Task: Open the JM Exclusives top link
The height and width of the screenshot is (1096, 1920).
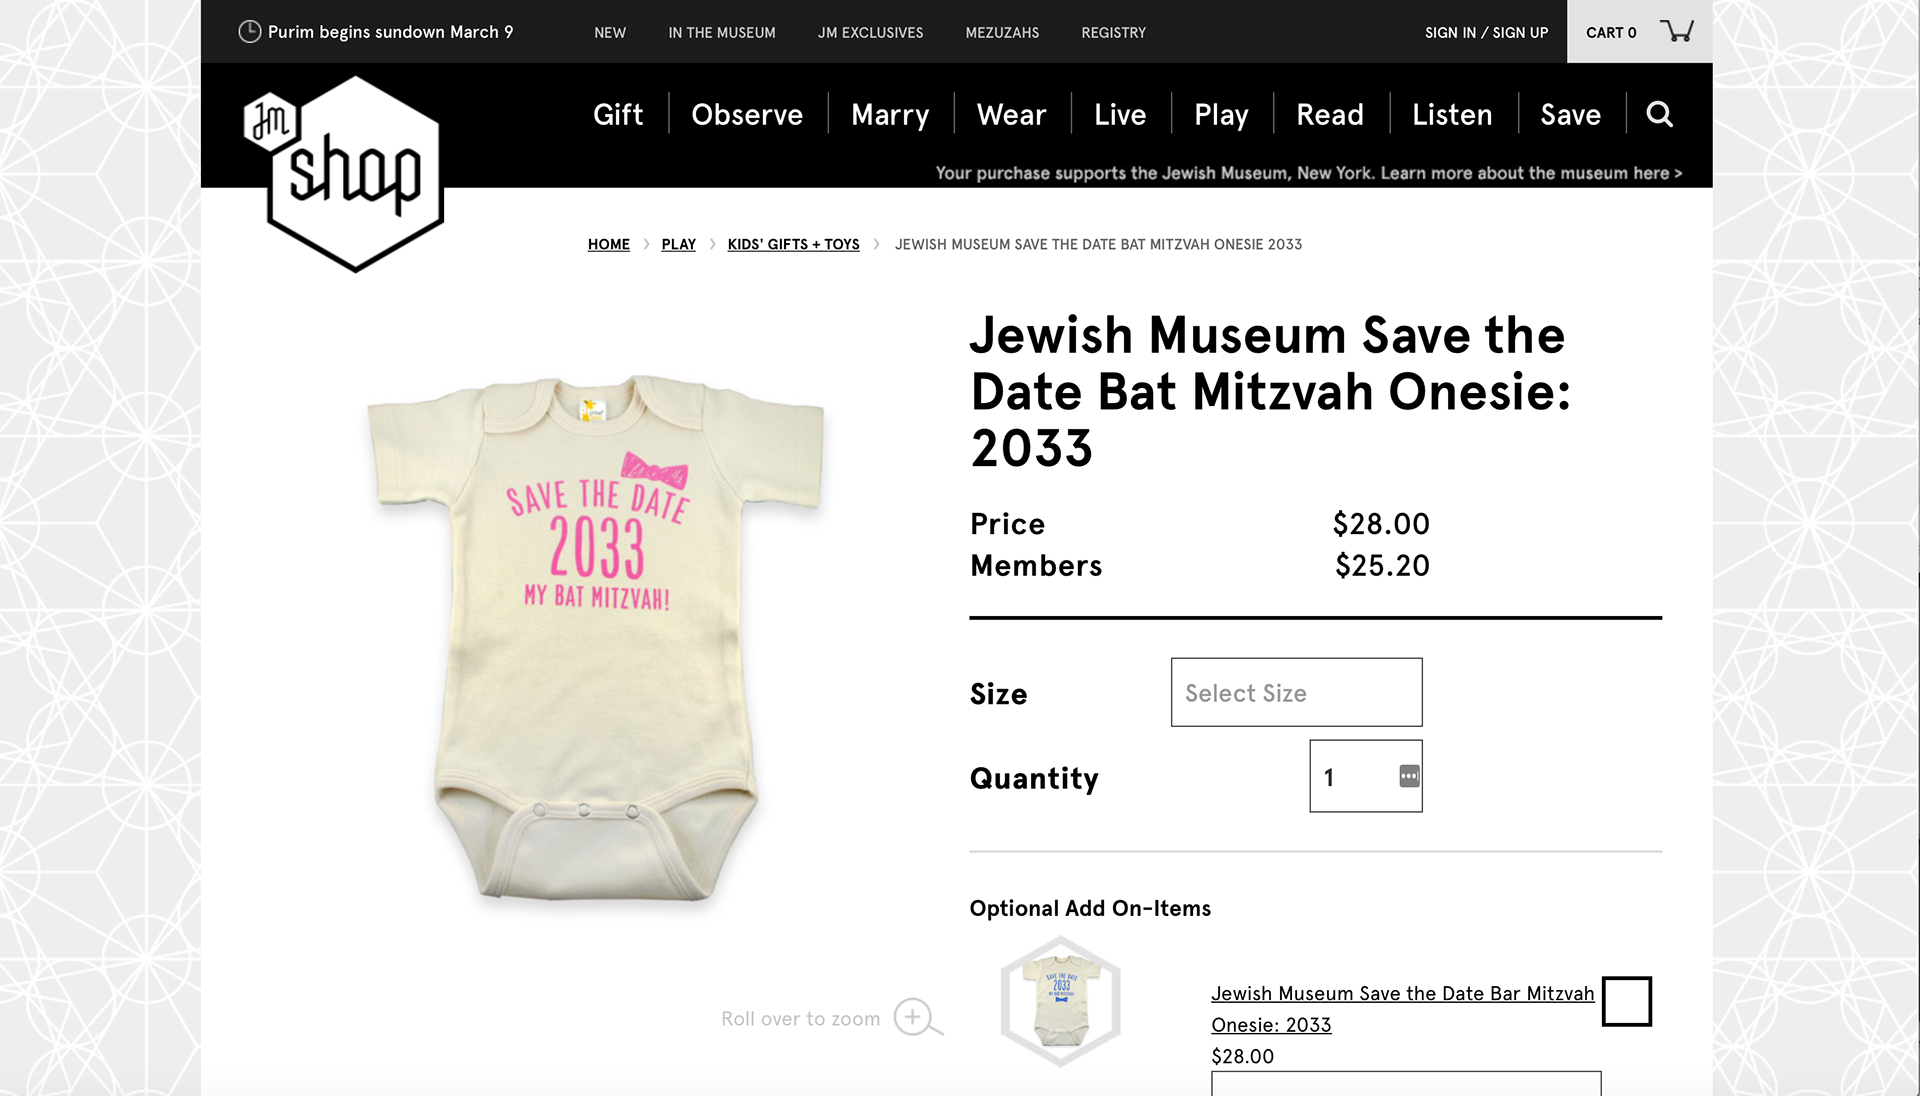Action: pos(870,33)
